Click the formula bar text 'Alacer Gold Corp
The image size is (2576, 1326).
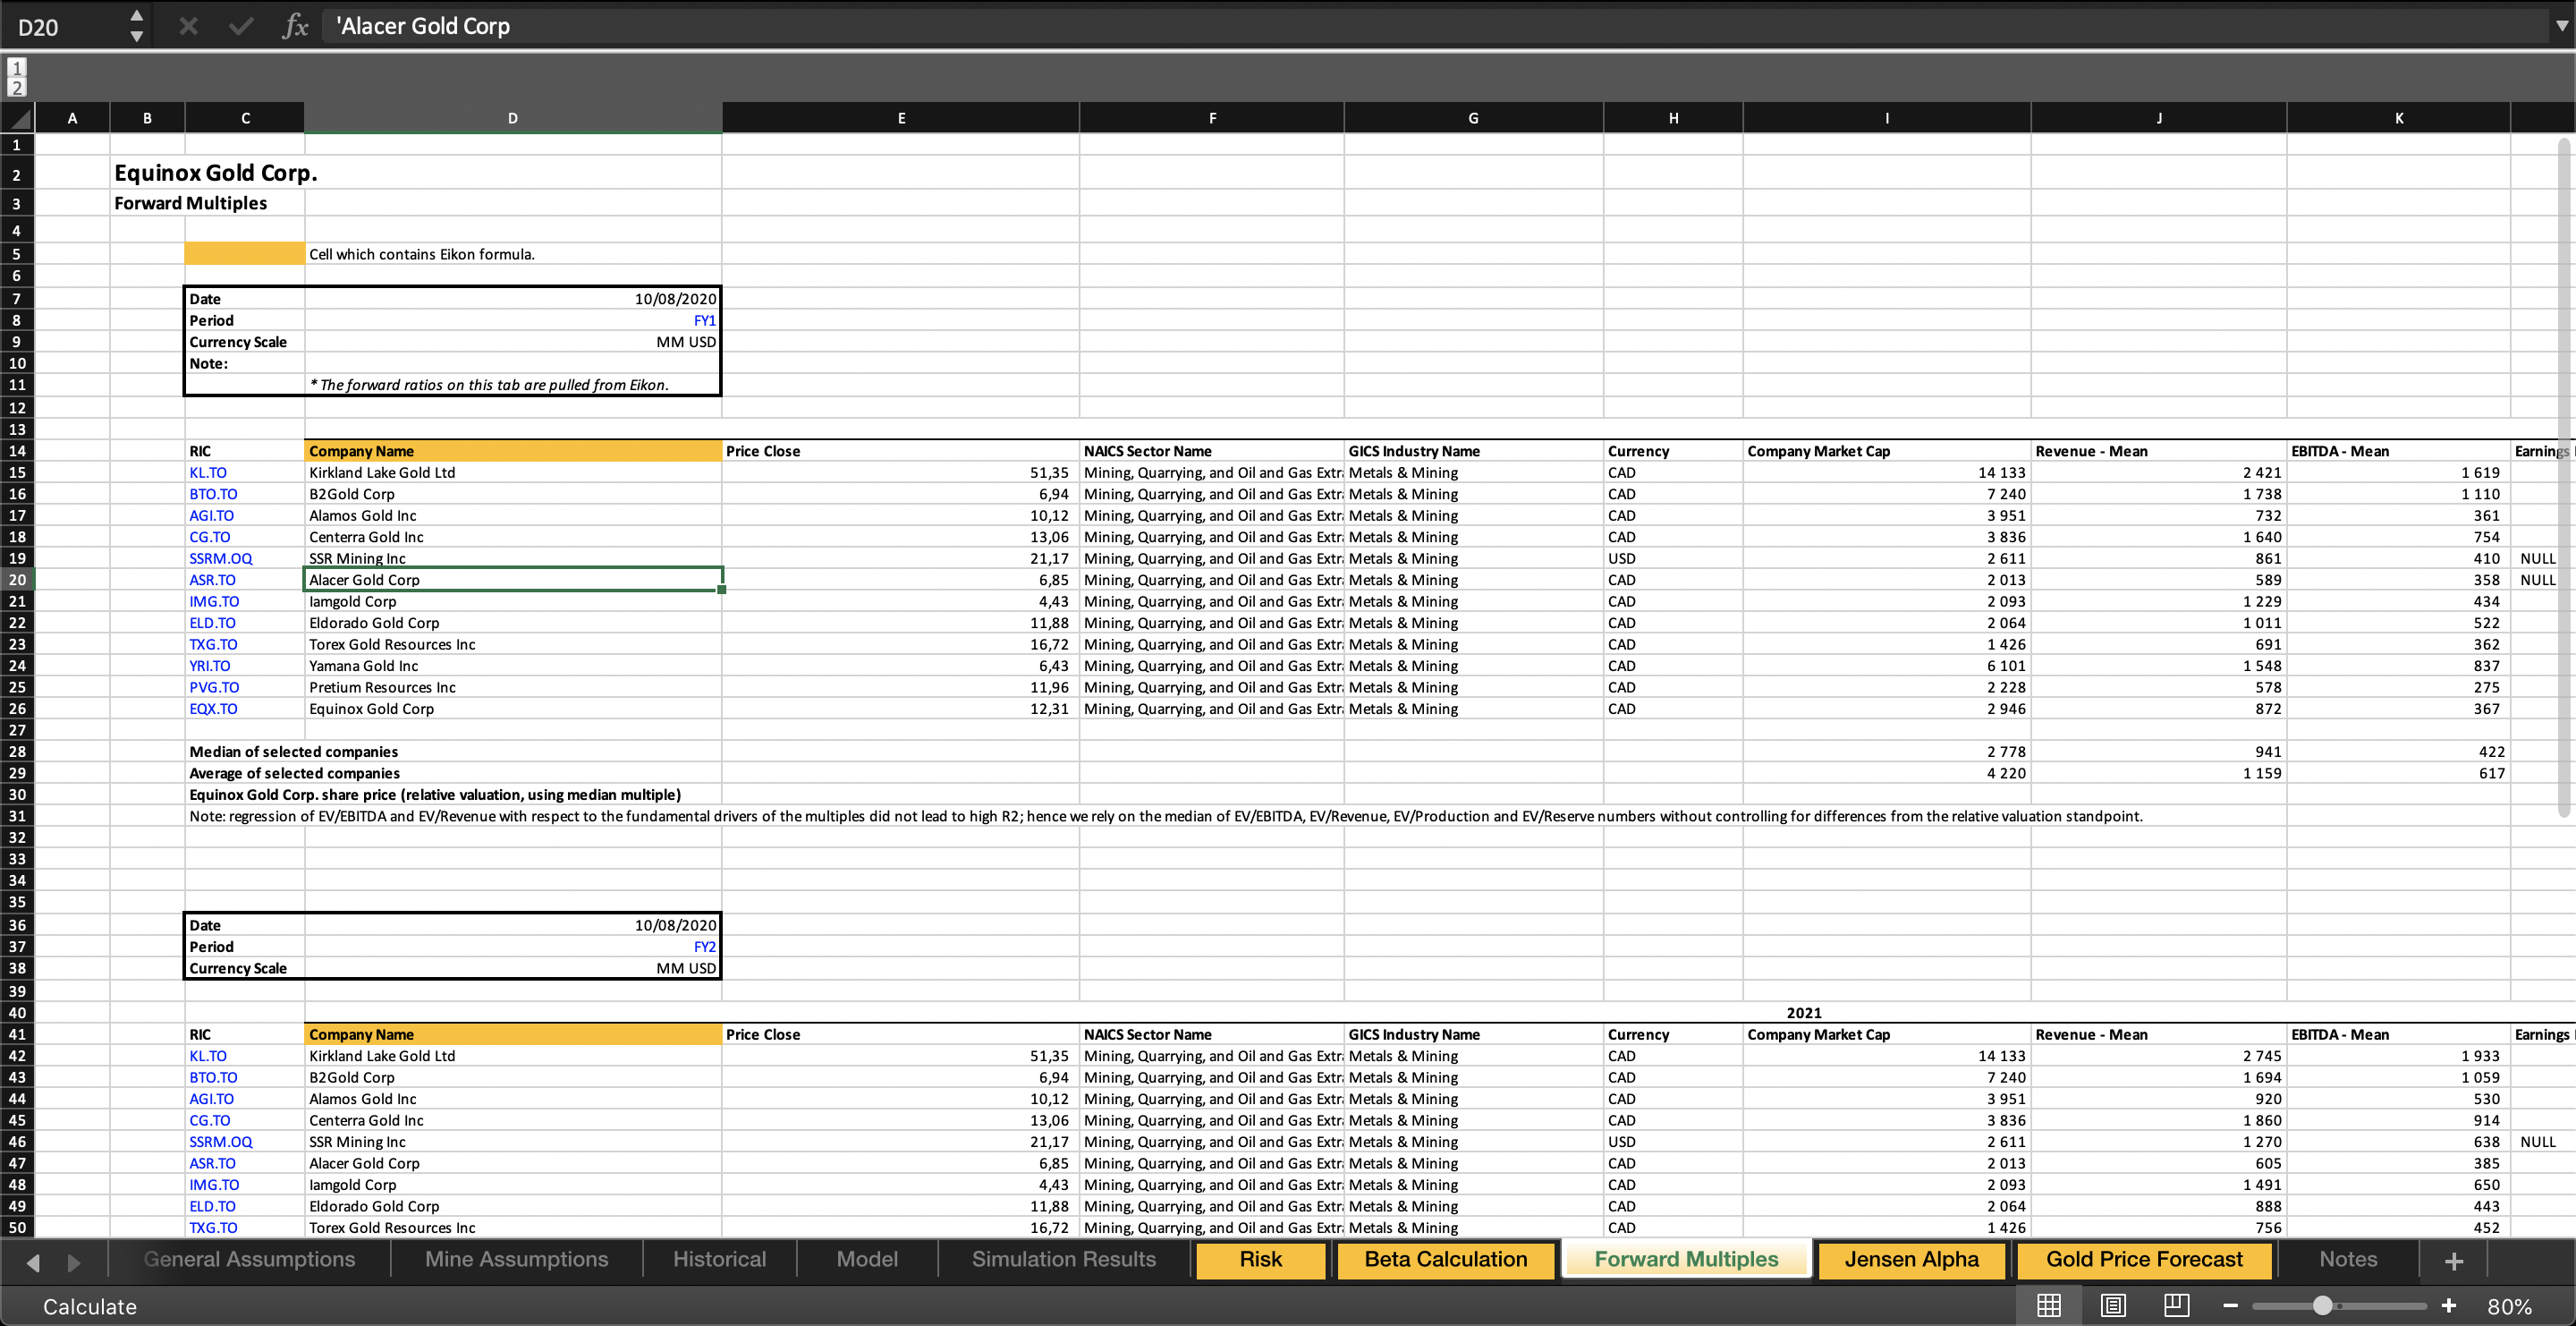423,26
